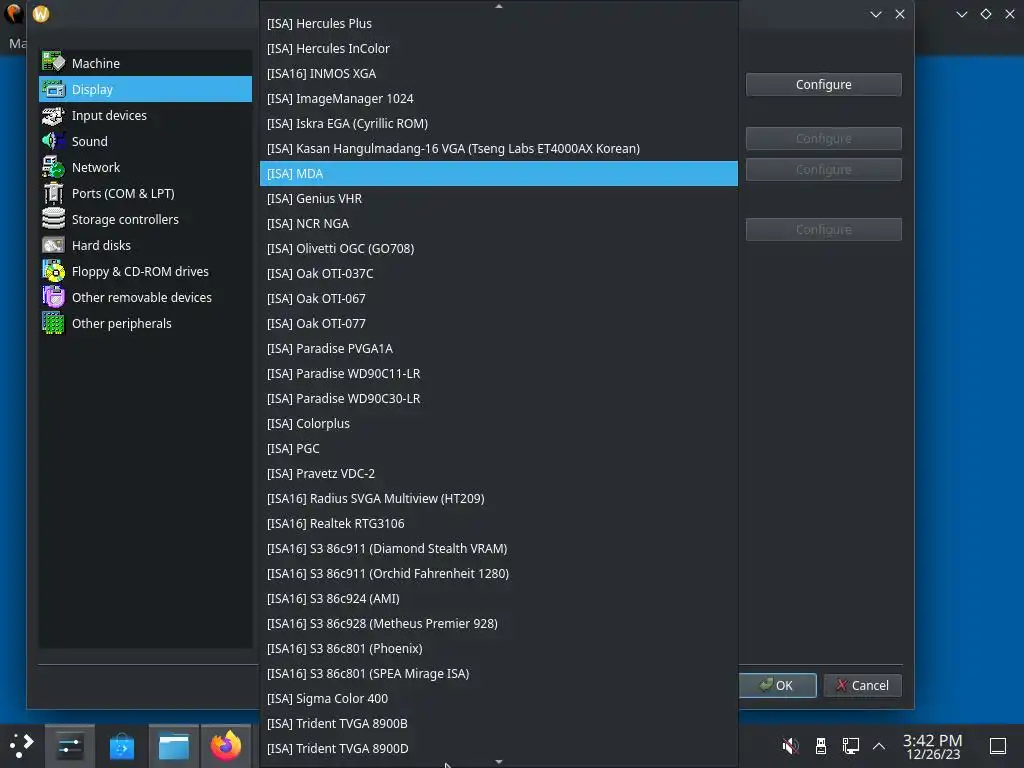Open the Input devices icon

click(x=54, y=115)
